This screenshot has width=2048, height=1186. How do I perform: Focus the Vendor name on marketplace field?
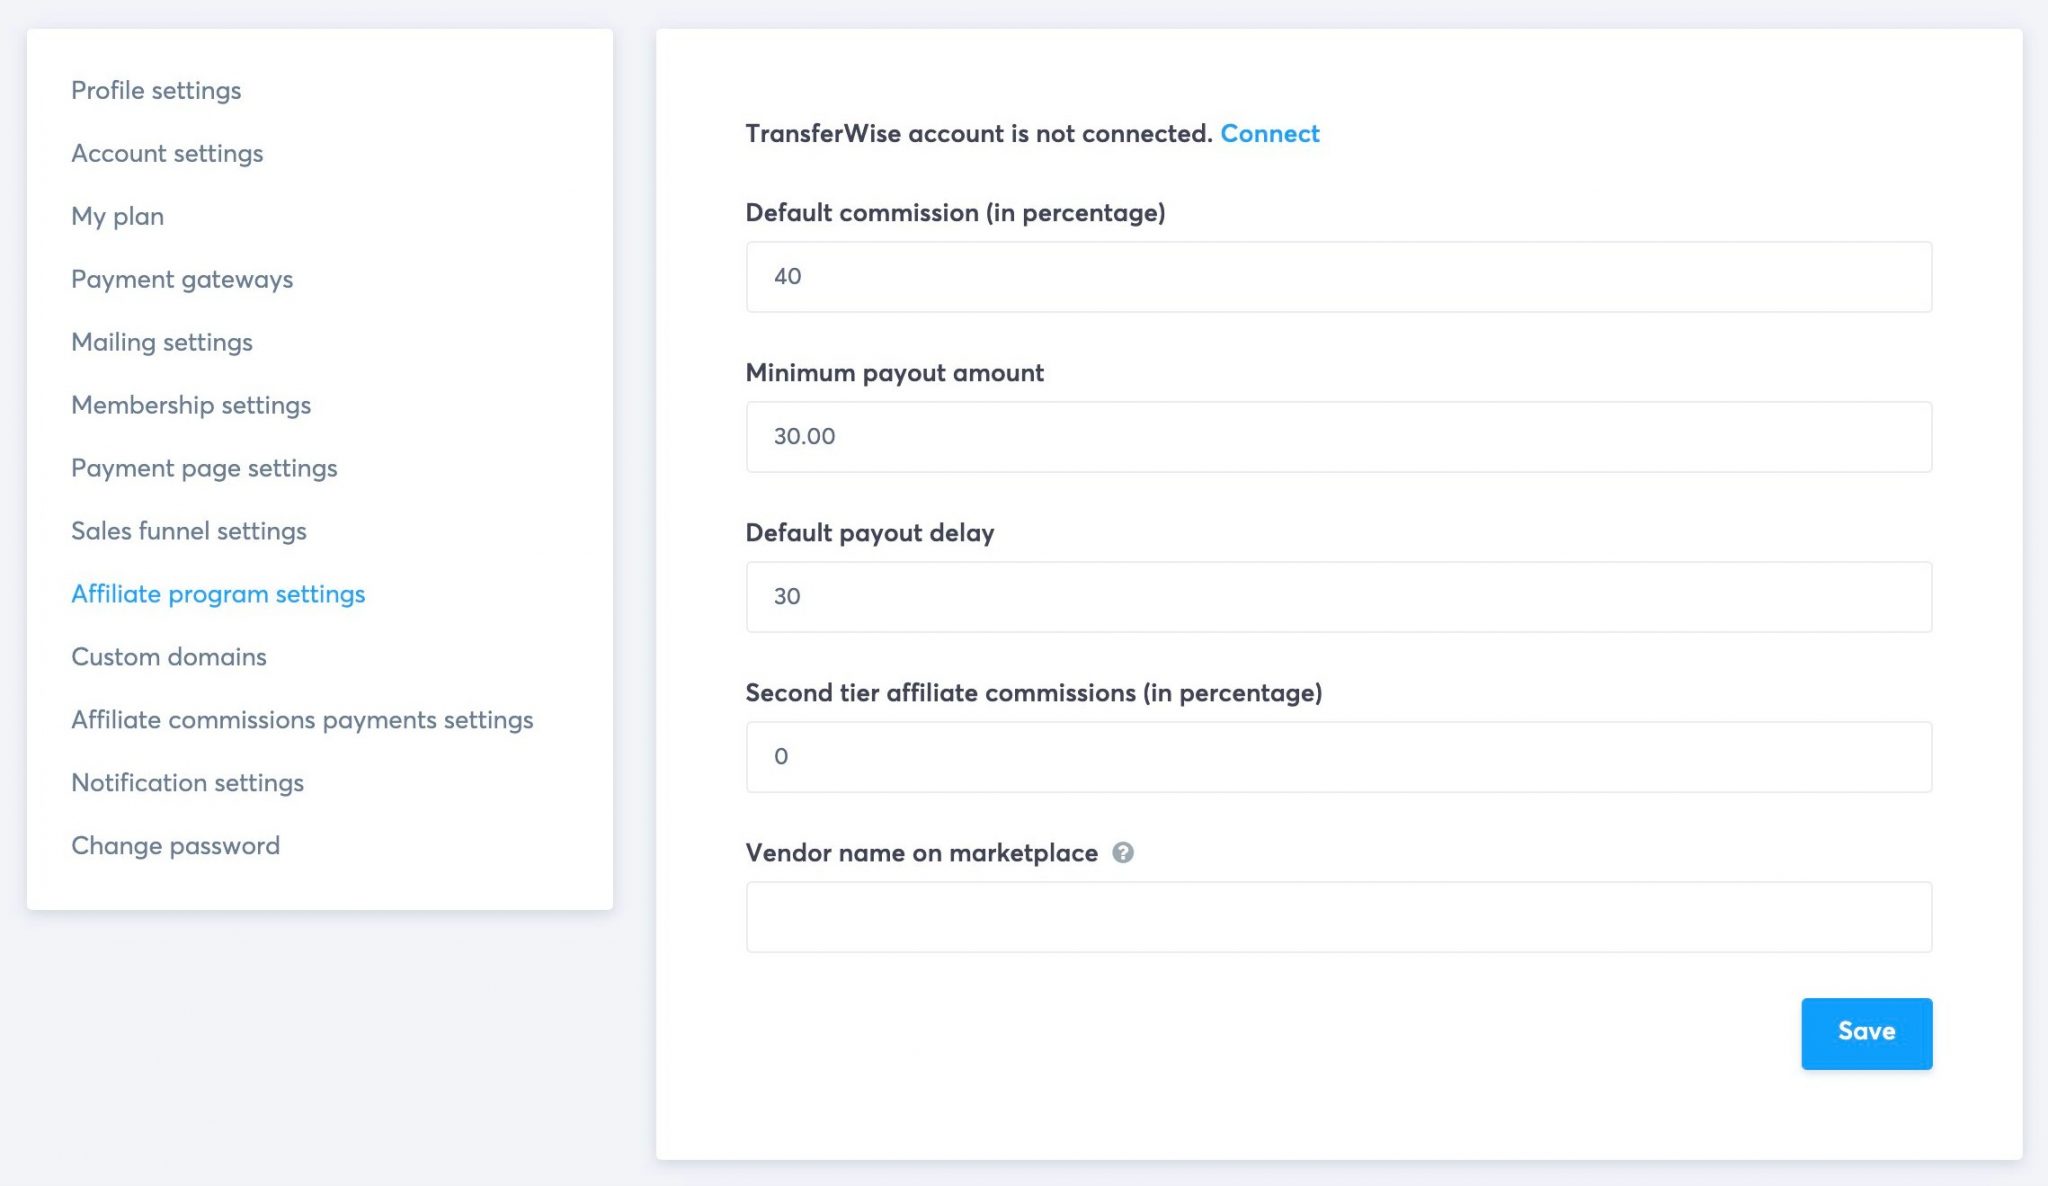pos(1338,917)
